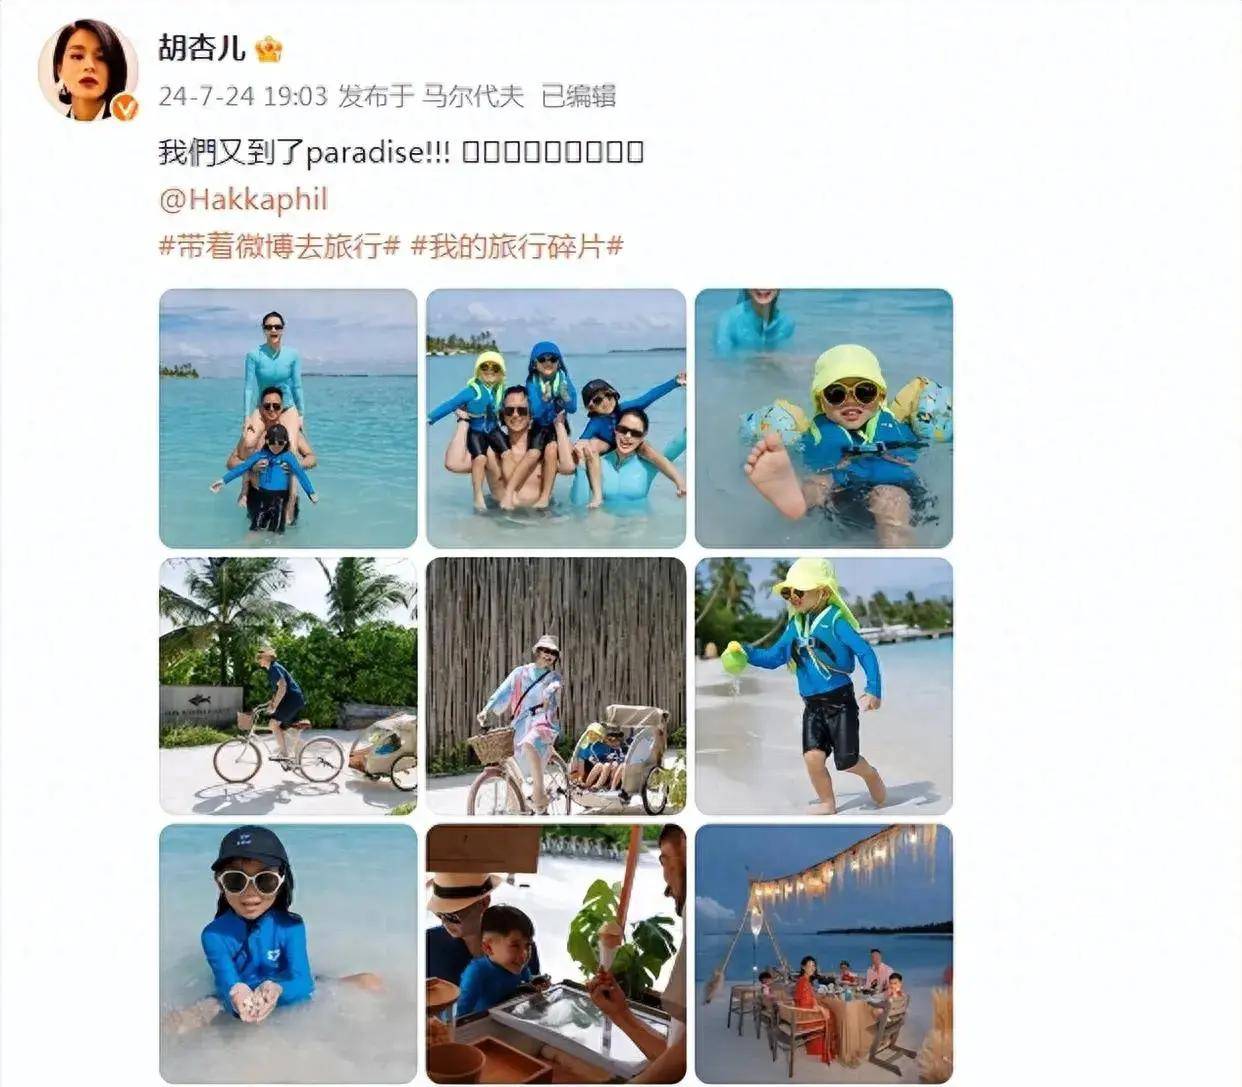This screenshot has width=1242, height=1087.
Task: Click the orange verified badge on avatar
Action: pyautogui.click(x=124, y=108)
